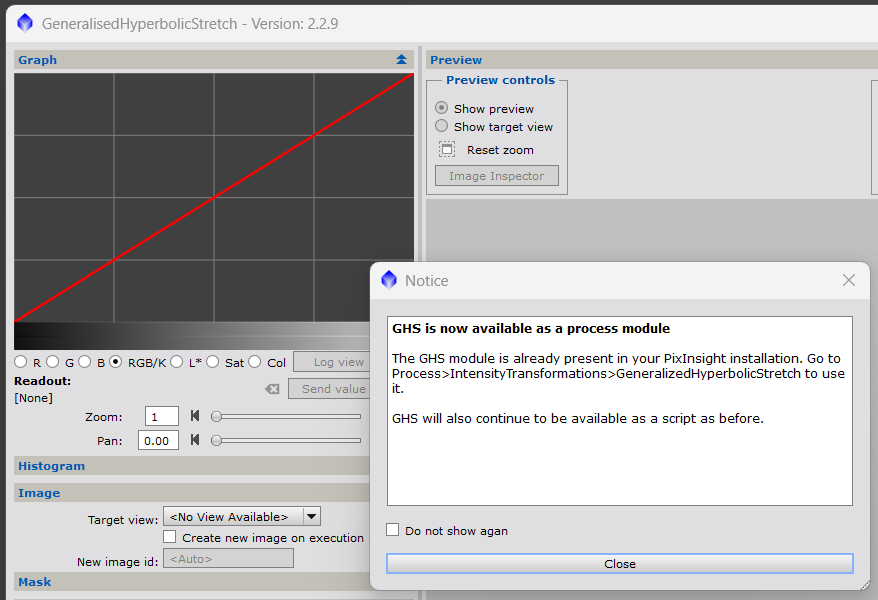Click the Zoom value input field
The image size is (878, 600).
(x=162, y=416)
